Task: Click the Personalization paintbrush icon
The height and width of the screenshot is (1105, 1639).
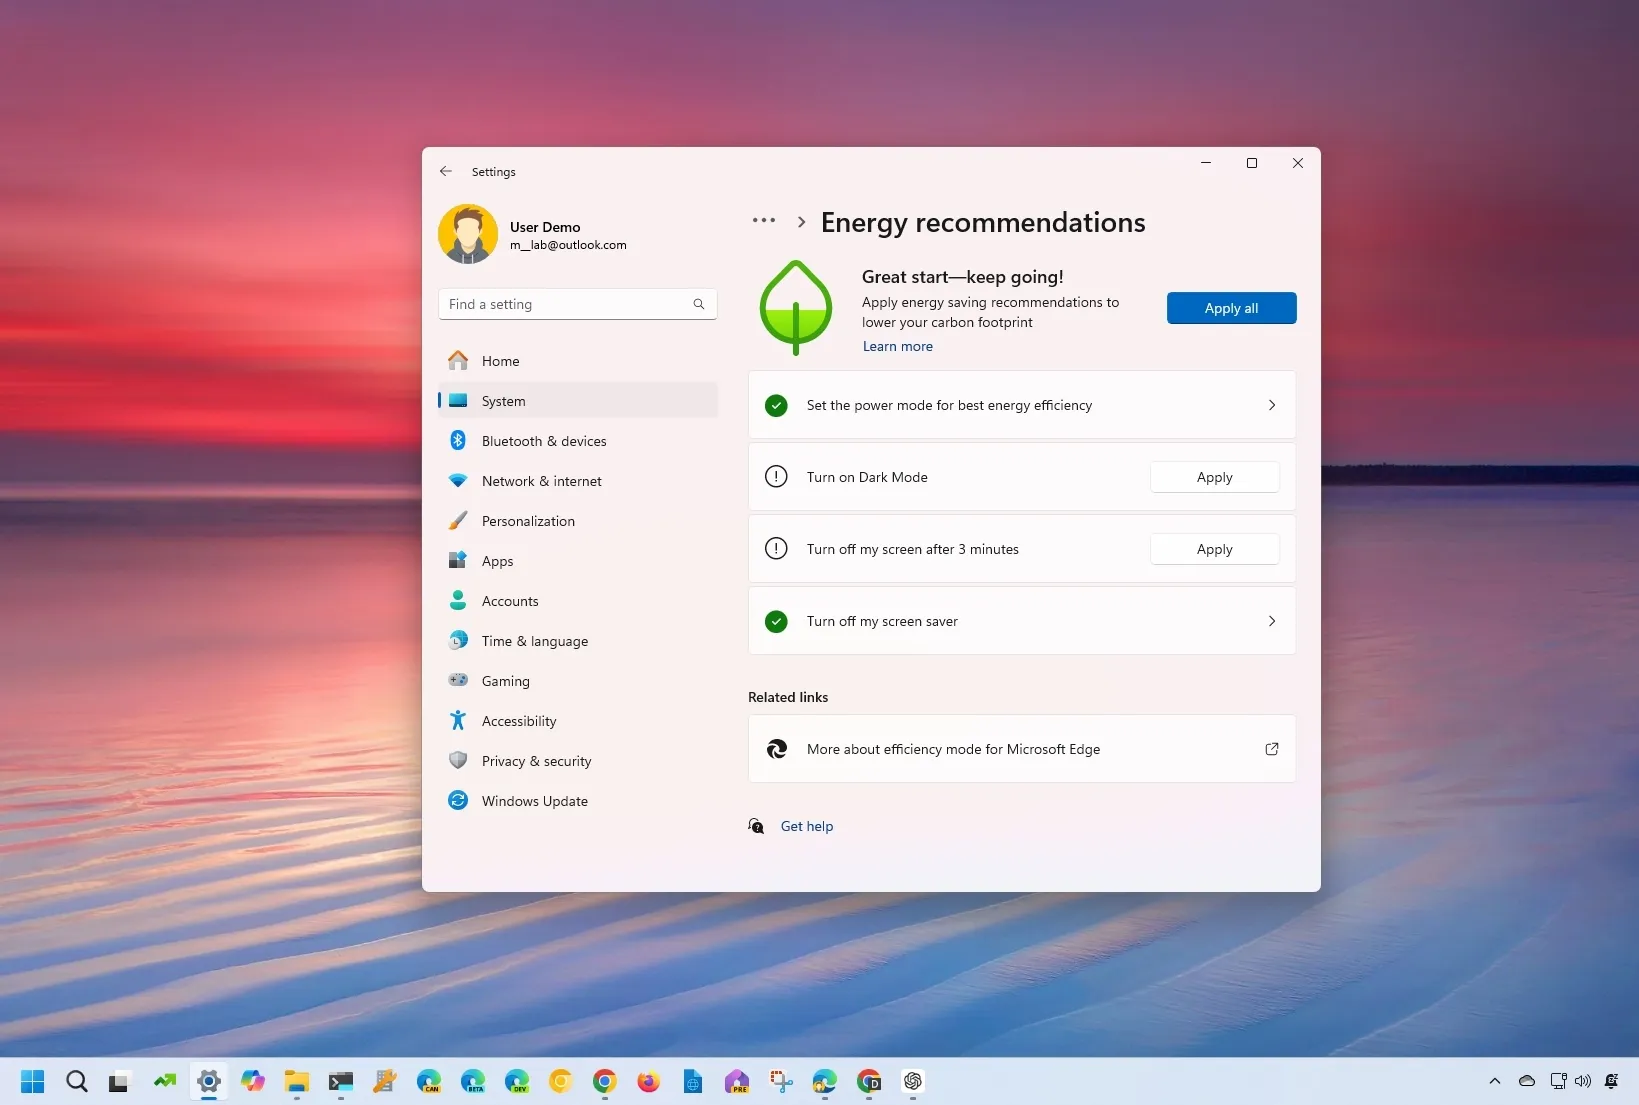Action: click(x=458, y=520)
